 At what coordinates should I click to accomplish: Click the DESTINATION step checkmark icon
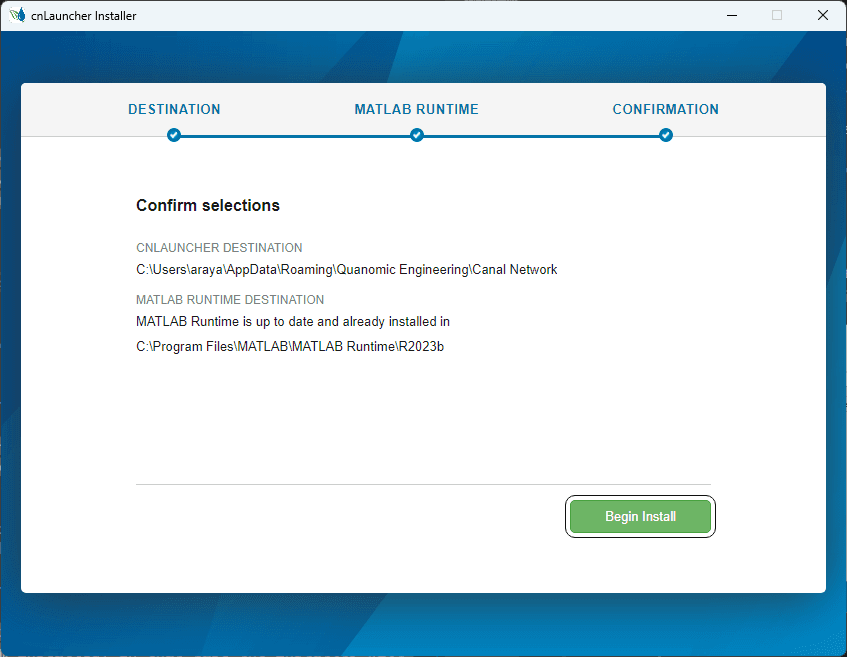pos(174,134)
